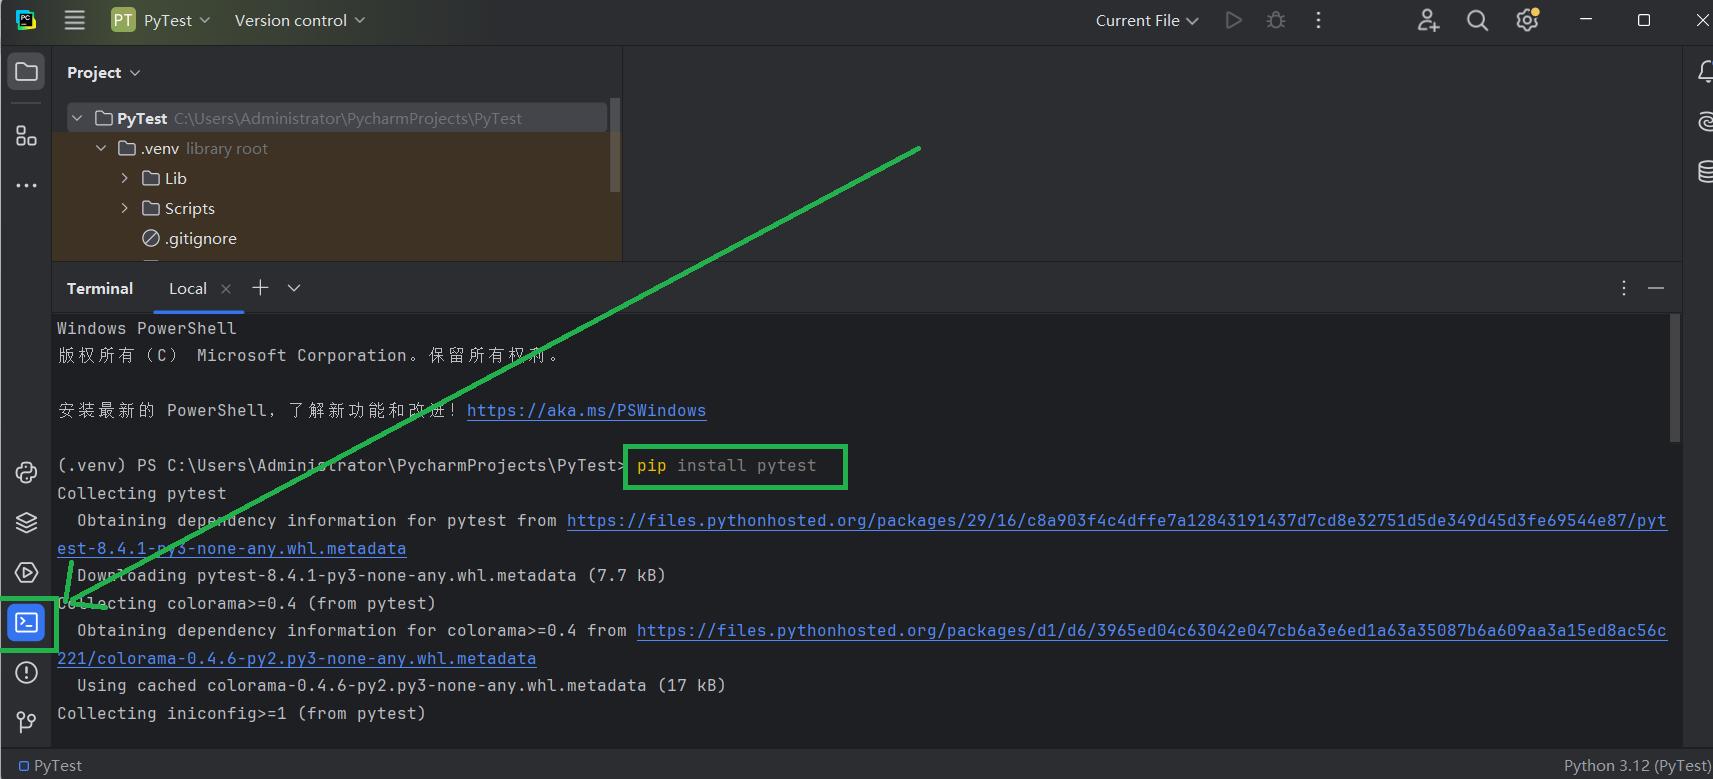Click 'Collecting iniconfig>=1' output line
The height and width of the screenshot is (779, 1713).
tap(241, 714)
